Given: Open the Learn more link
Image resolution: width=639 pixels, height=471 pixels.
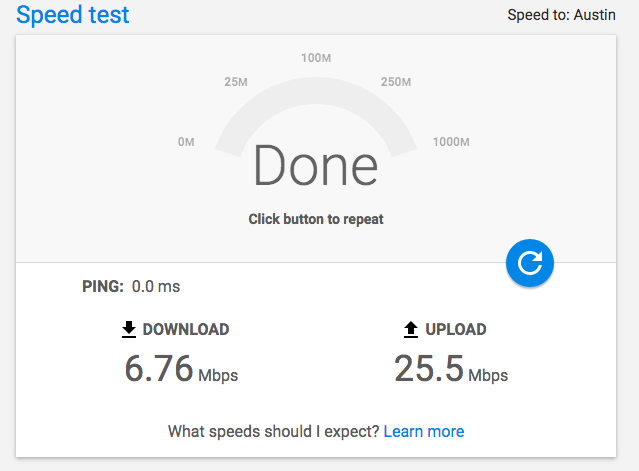Looking at the screenshot, I should 424,431.
